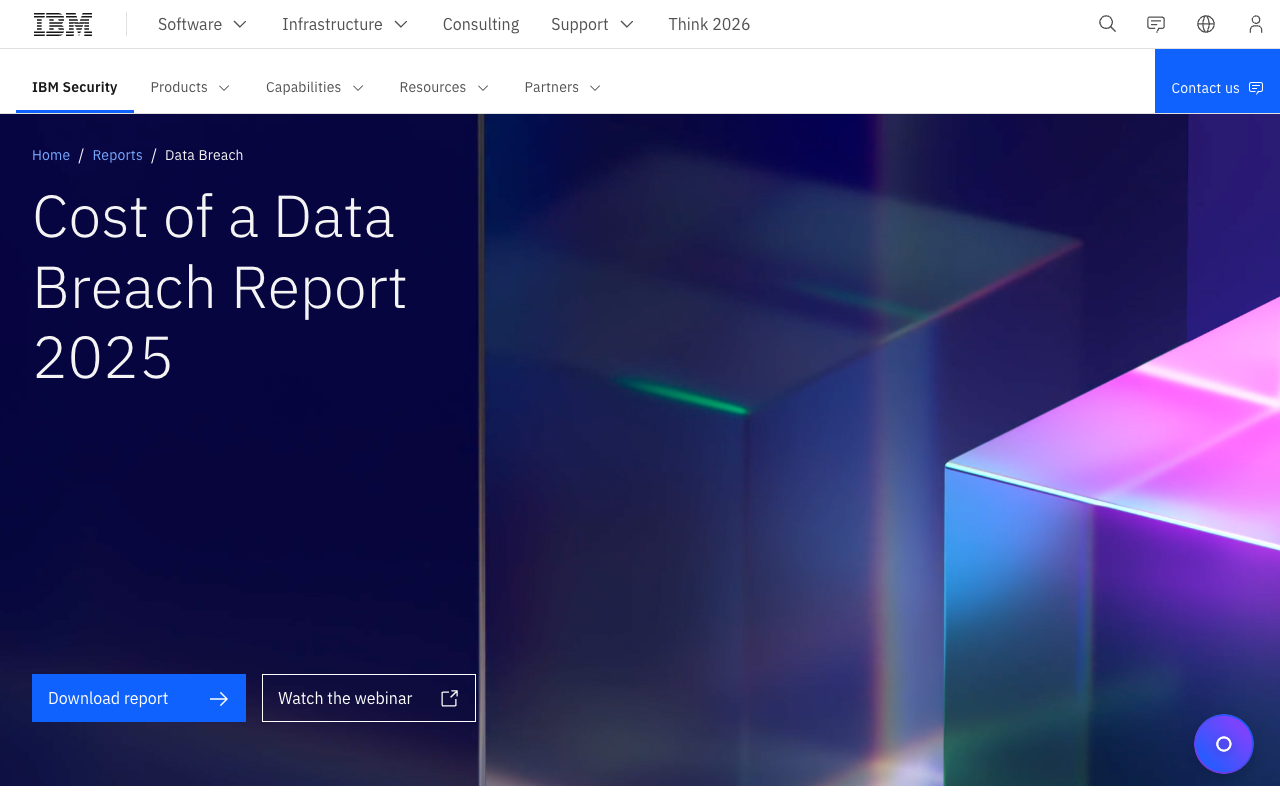Expand the Products dropdown
Screen dimensions: 1280x800
[191, 87]
